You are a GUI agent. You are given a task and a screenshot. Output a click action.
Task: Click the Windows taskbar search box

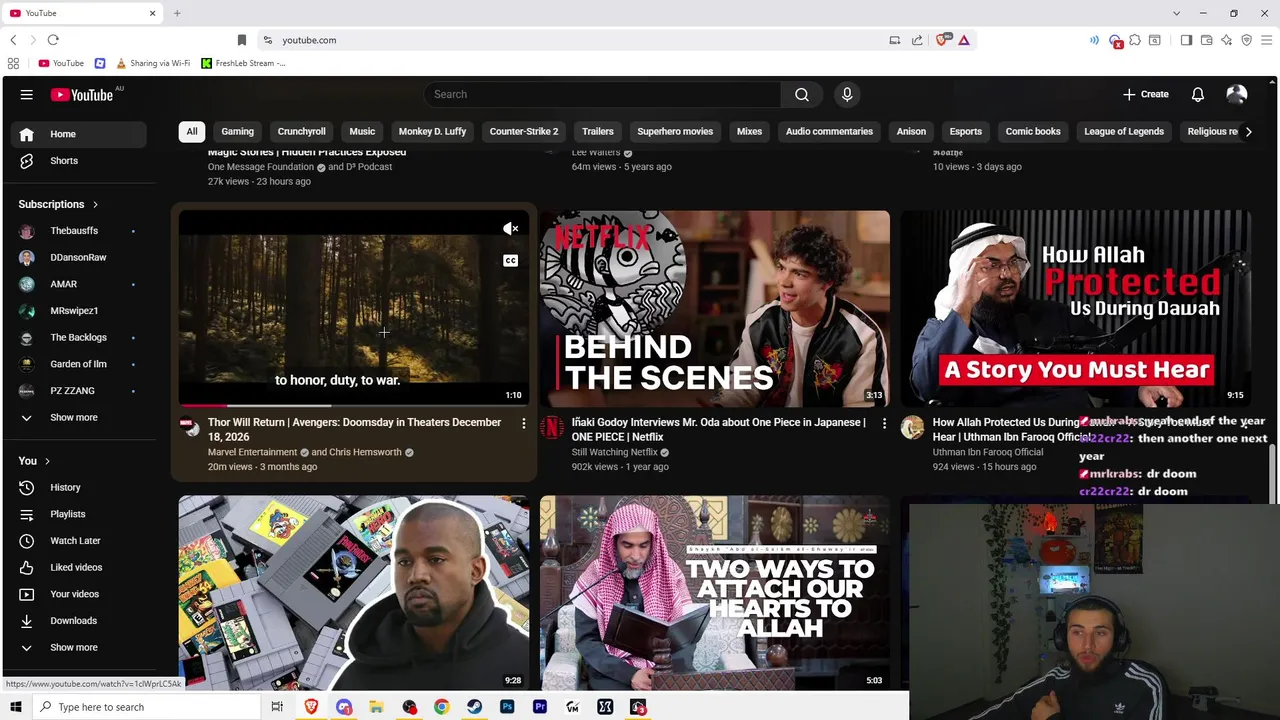pos(146,707)
